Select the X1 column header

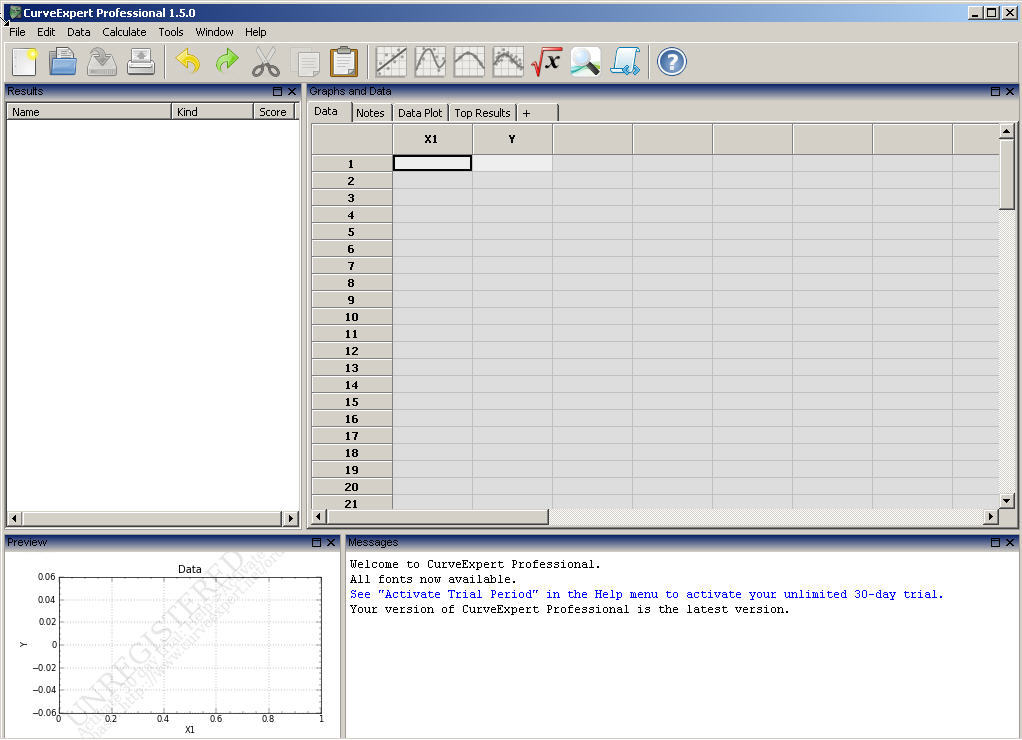coord(432,139)
